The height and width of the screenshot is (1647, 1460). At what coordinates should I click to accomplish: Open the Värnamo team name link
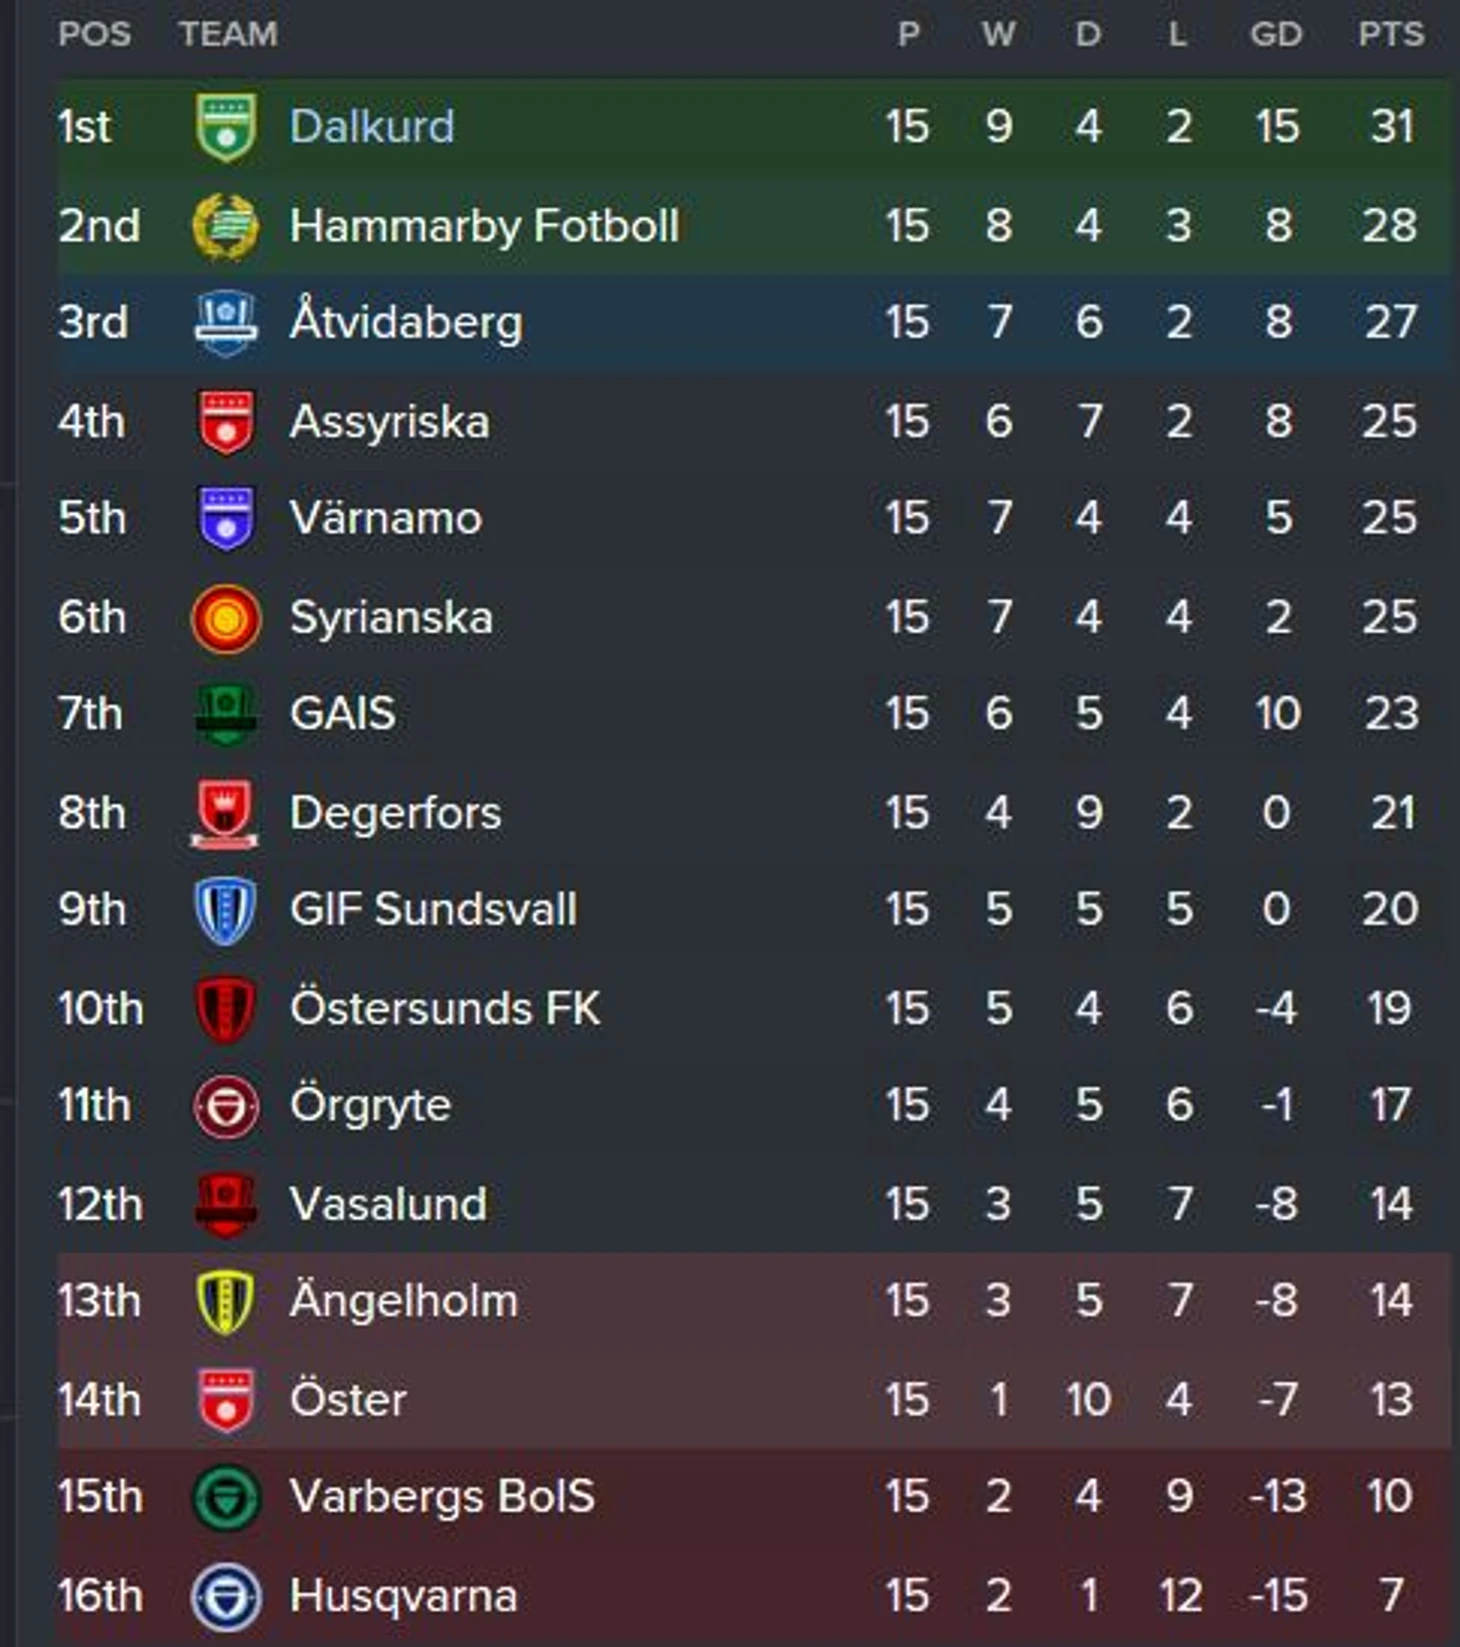pos(386,517)
